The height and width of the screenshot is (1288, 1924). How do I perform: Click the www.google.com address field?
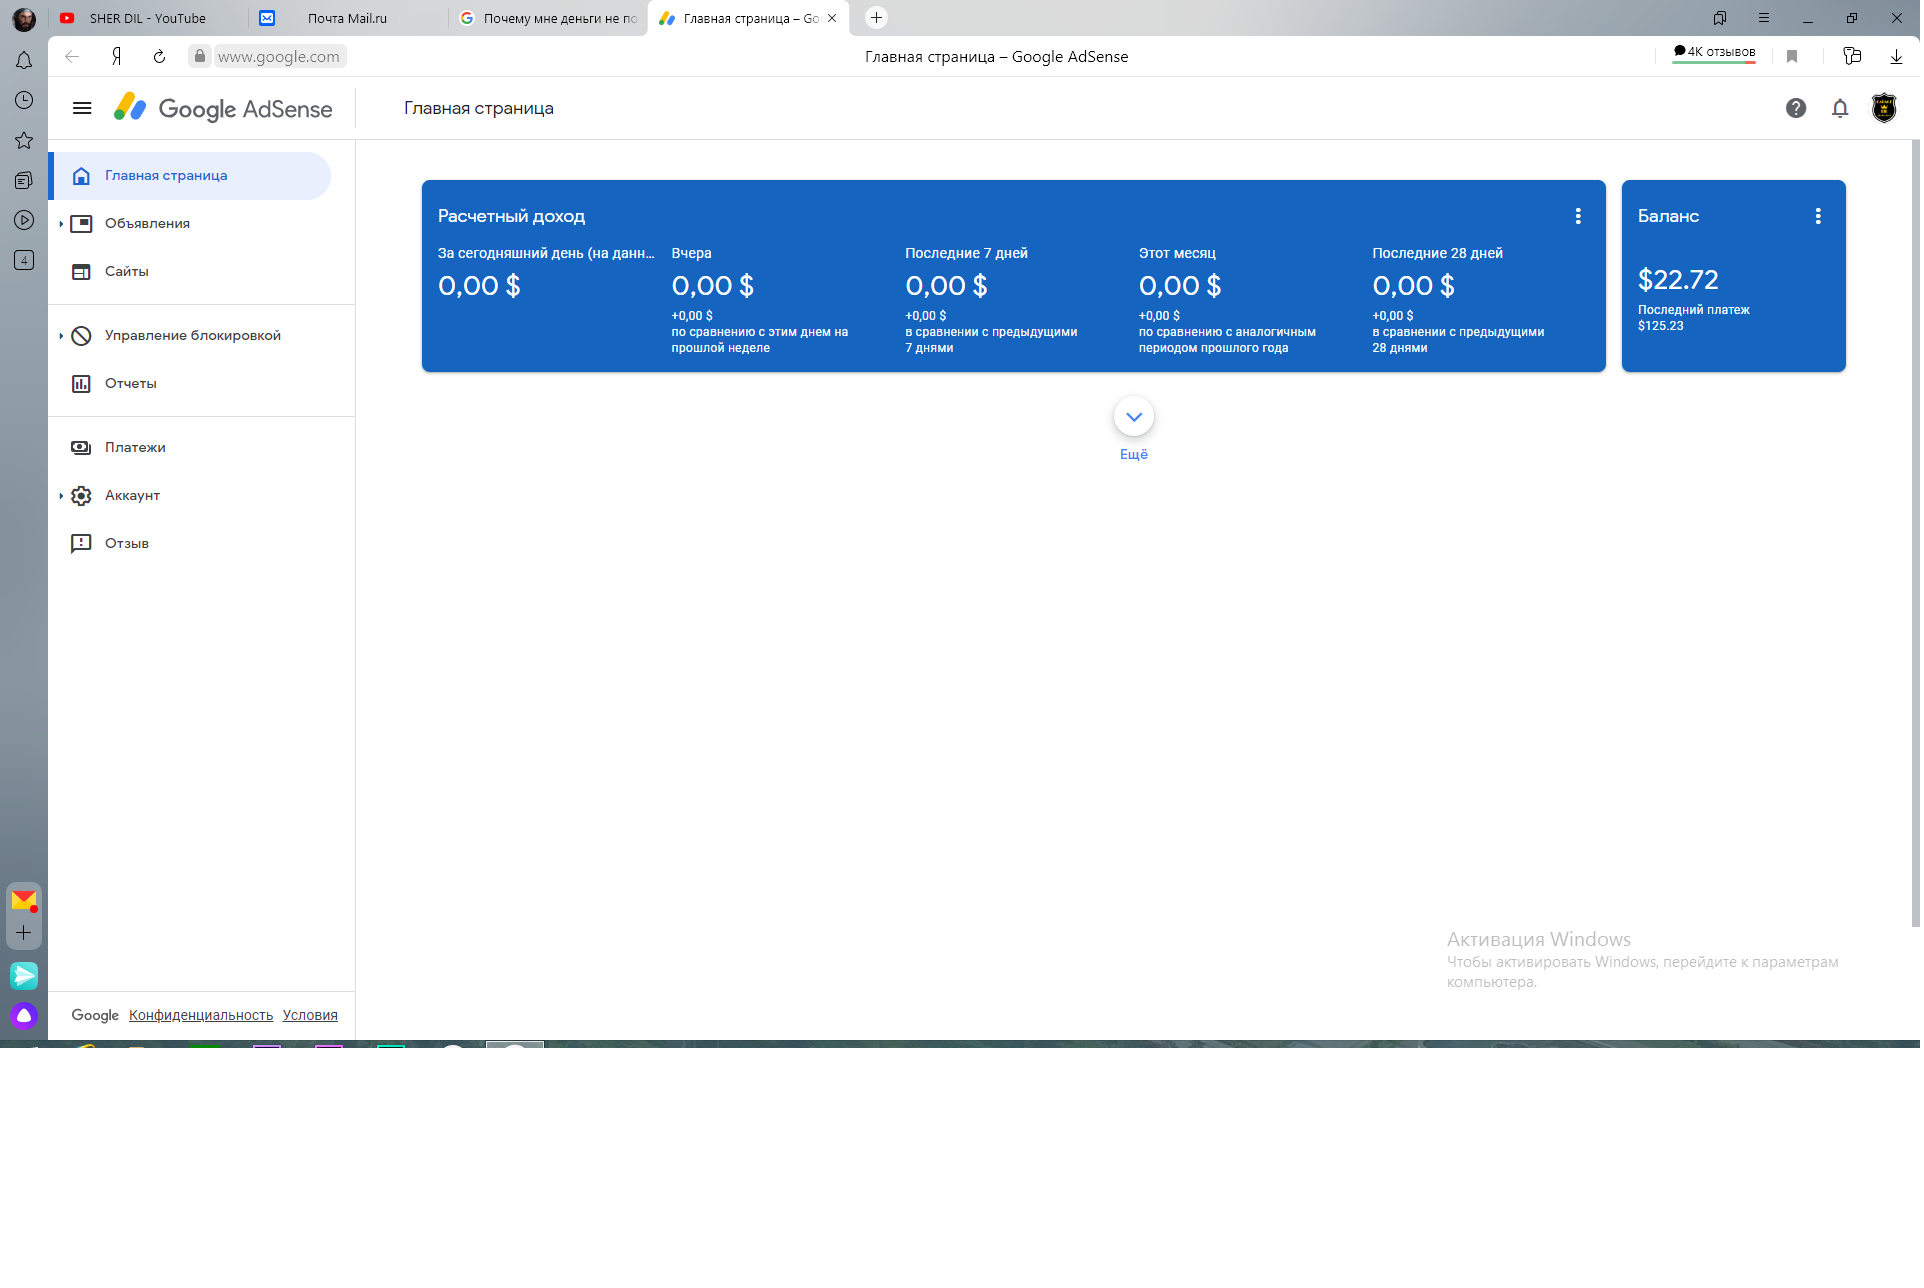pos(278,57)
